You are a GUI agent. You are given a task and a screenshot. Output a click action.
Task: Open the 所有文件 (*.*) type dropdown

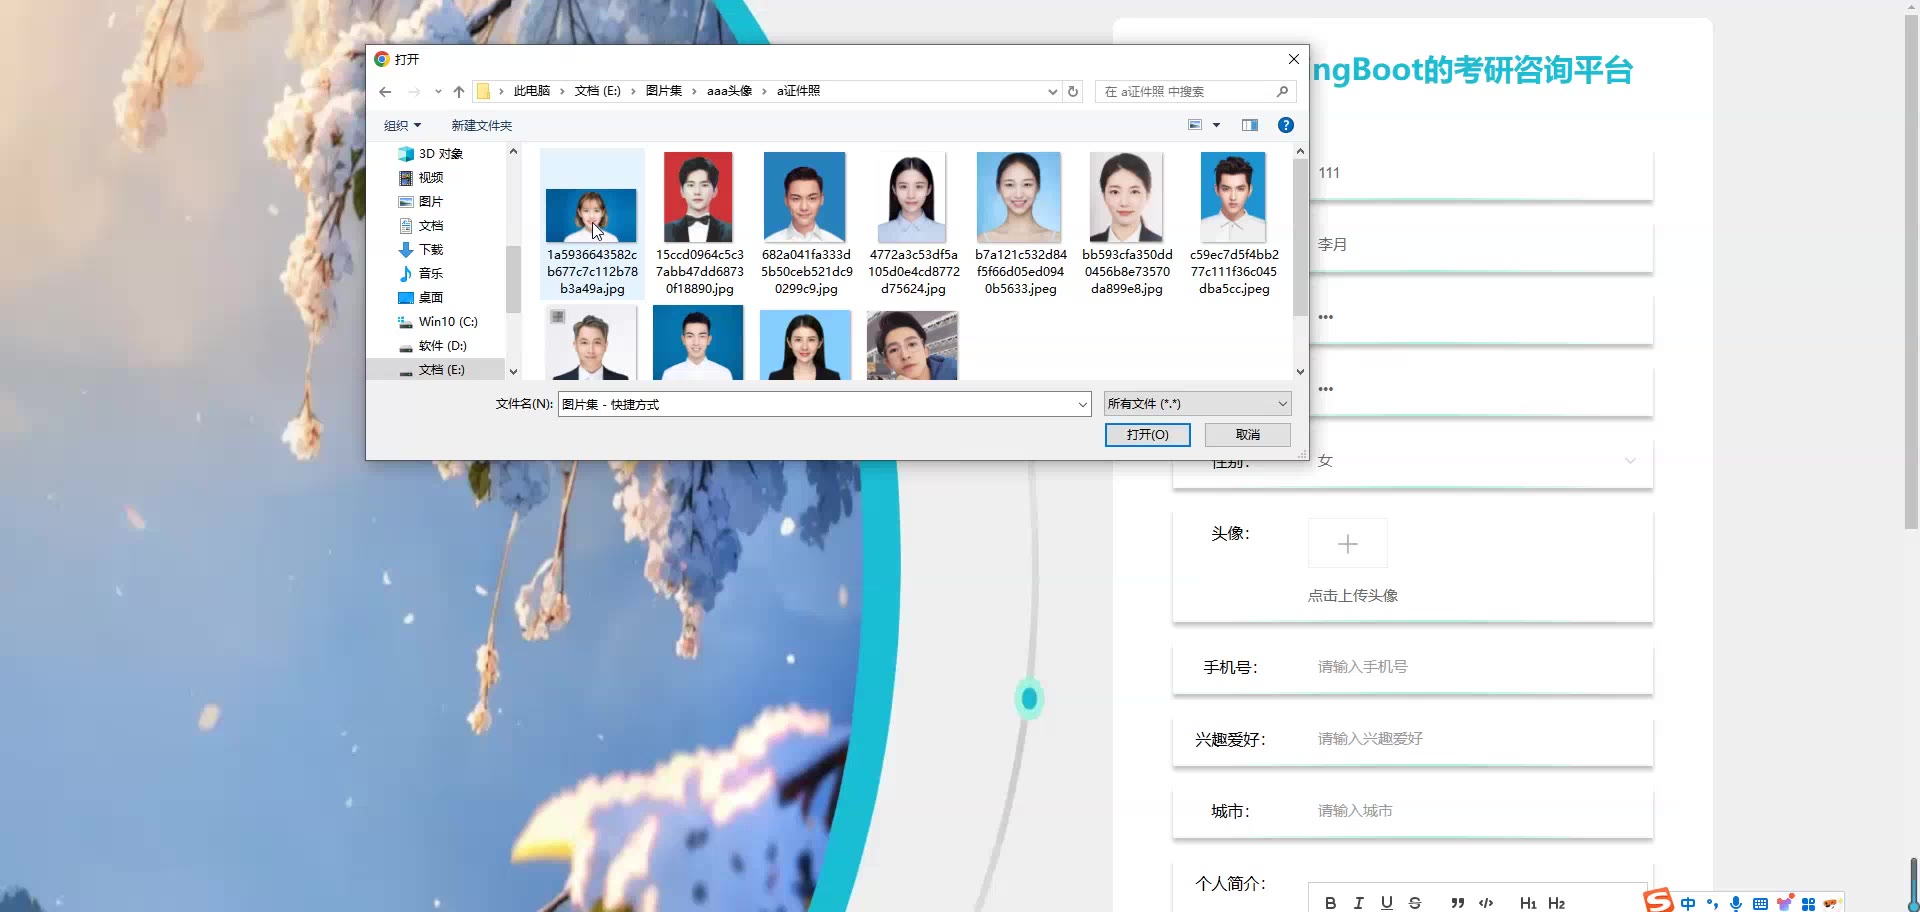[x=1197, y=404]
